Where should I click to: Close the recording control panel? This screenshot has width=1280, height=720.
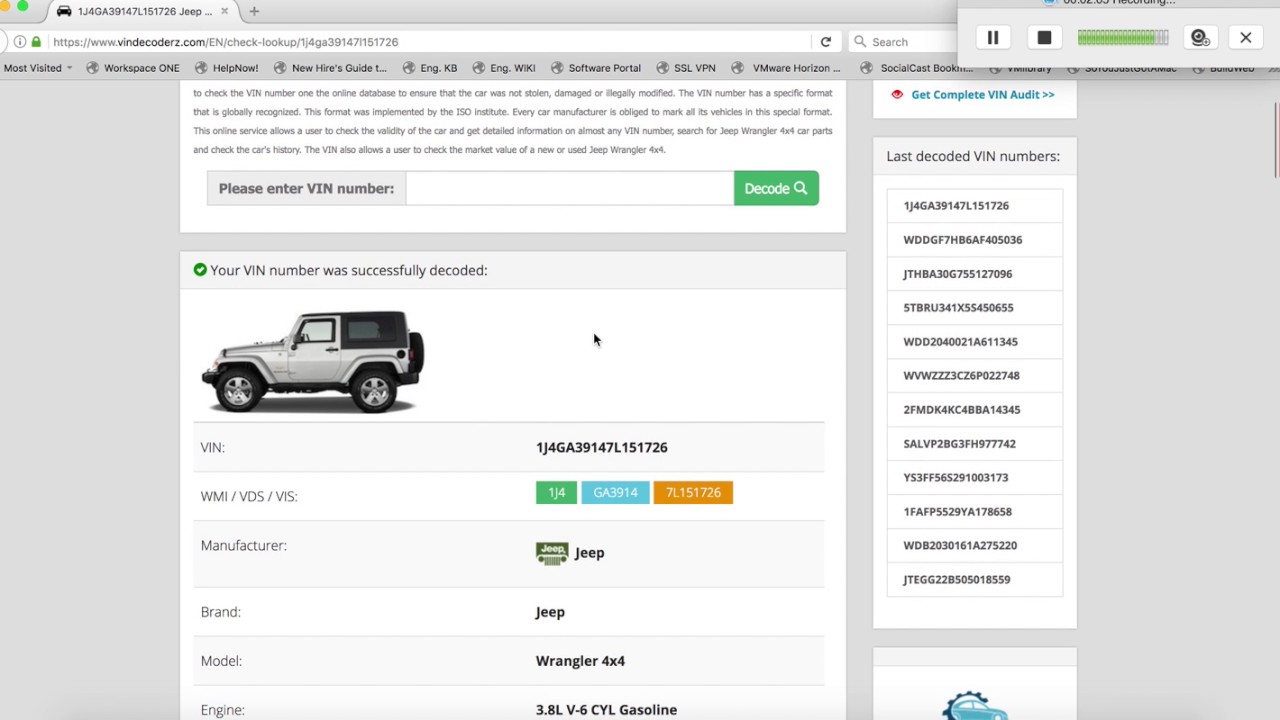[1246, 38]
